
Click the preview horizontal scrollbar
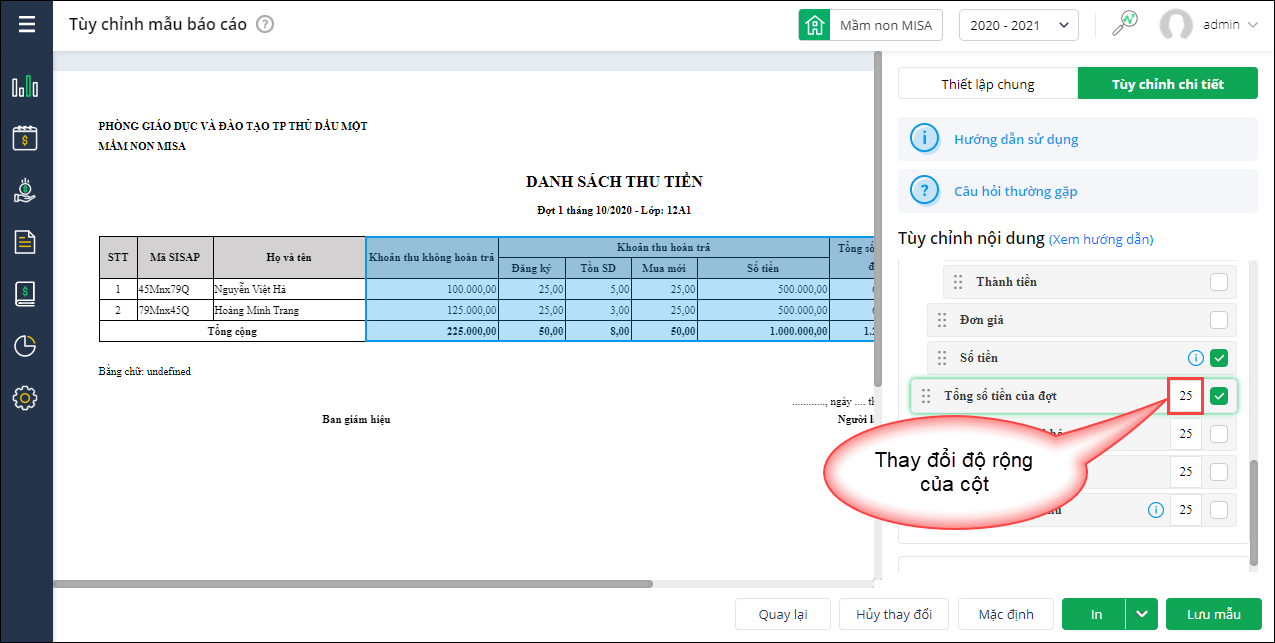tap(353, 584)
